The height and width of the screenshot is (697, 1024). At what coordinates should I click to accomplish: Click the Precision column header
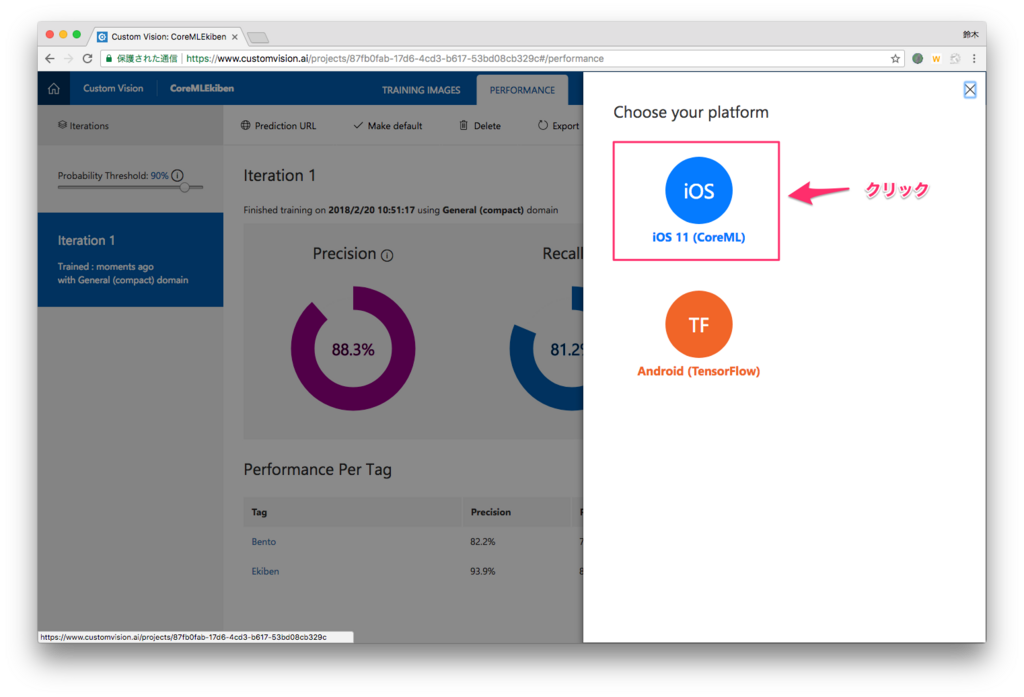point(491,512)
